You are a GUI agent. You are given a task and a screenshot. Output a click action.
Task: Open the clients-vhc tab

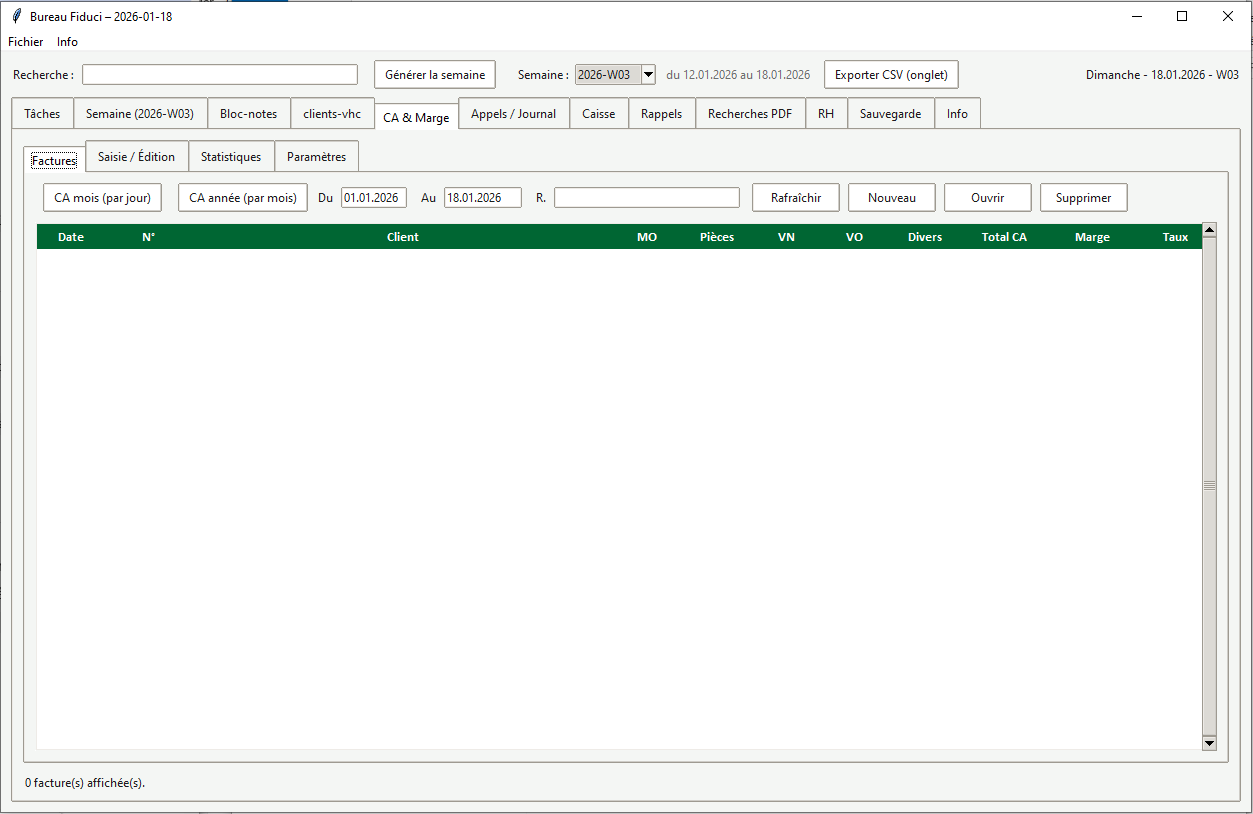[332, 113]
